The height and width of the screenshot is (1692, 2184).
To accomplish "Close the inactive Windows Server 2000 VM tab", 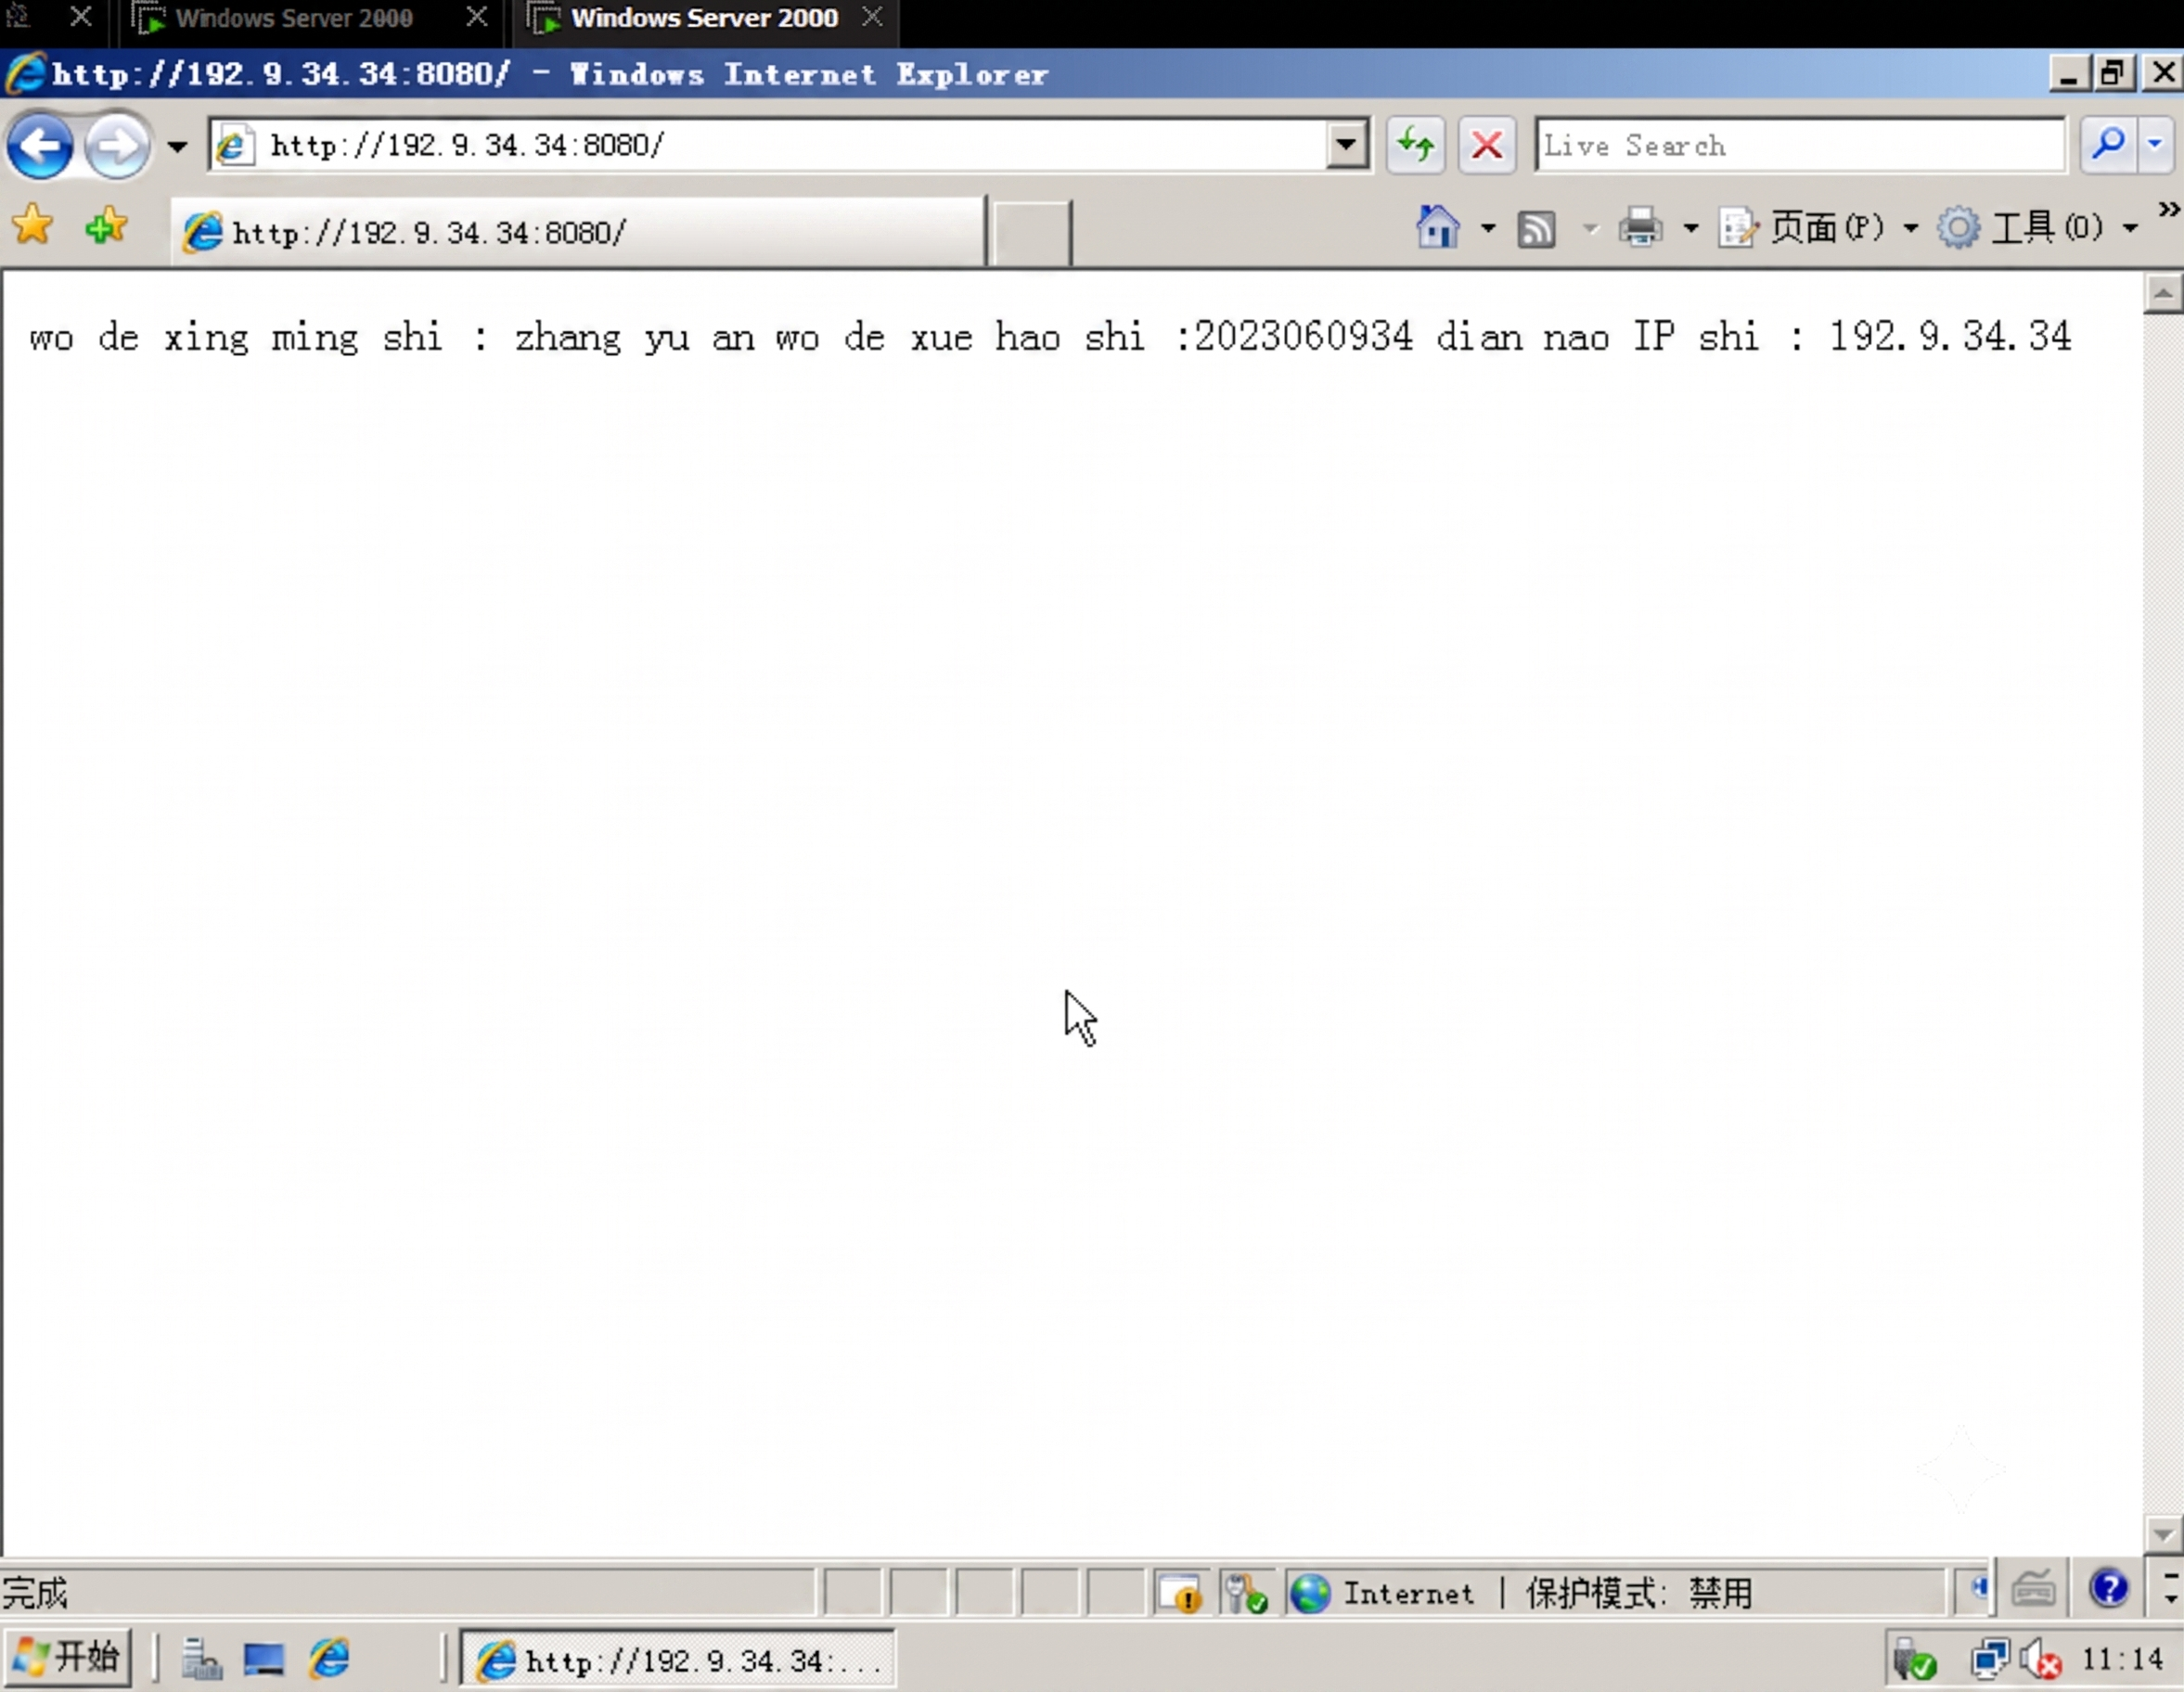I will coord(477,17).
